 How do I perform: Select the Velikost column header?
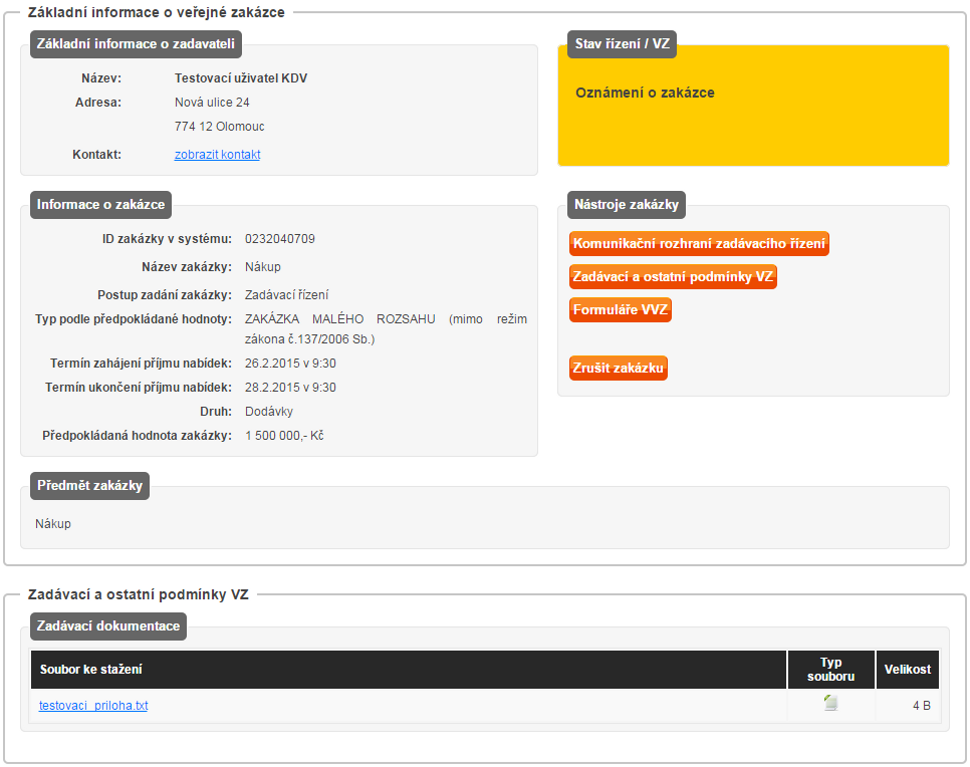[907, 669]
